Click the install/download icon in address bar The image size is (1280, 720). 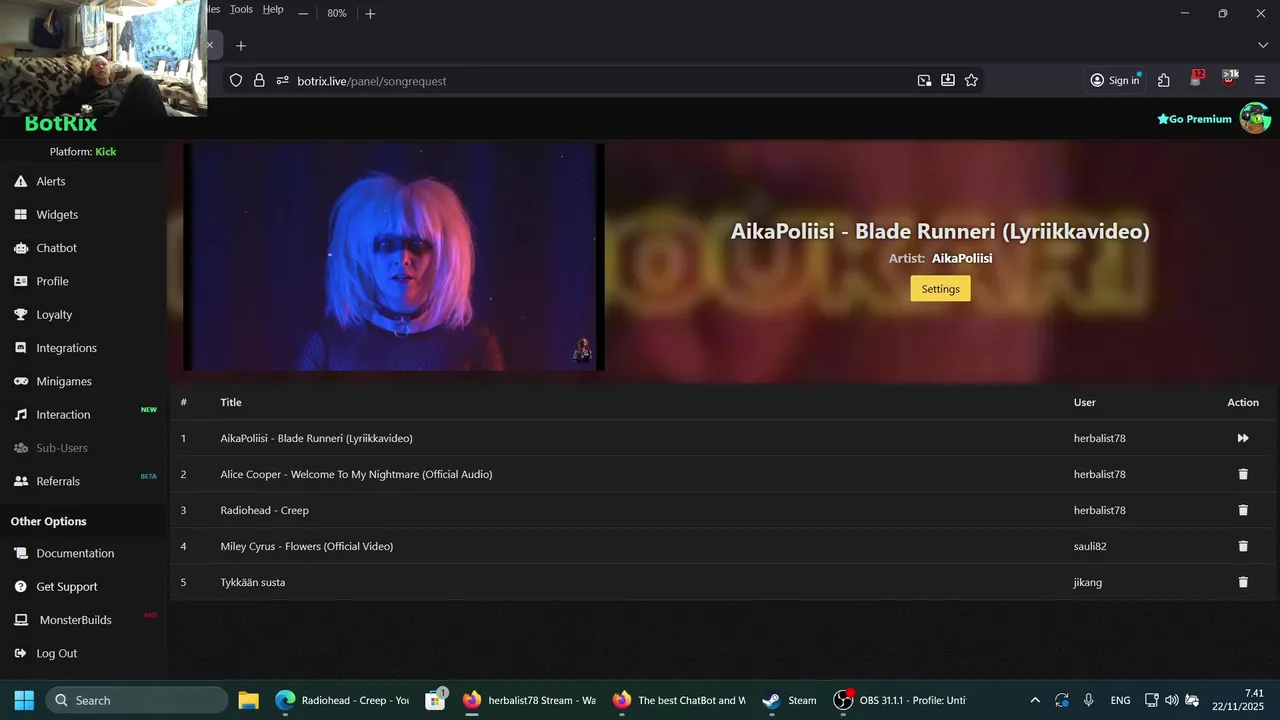click(948, 80)
